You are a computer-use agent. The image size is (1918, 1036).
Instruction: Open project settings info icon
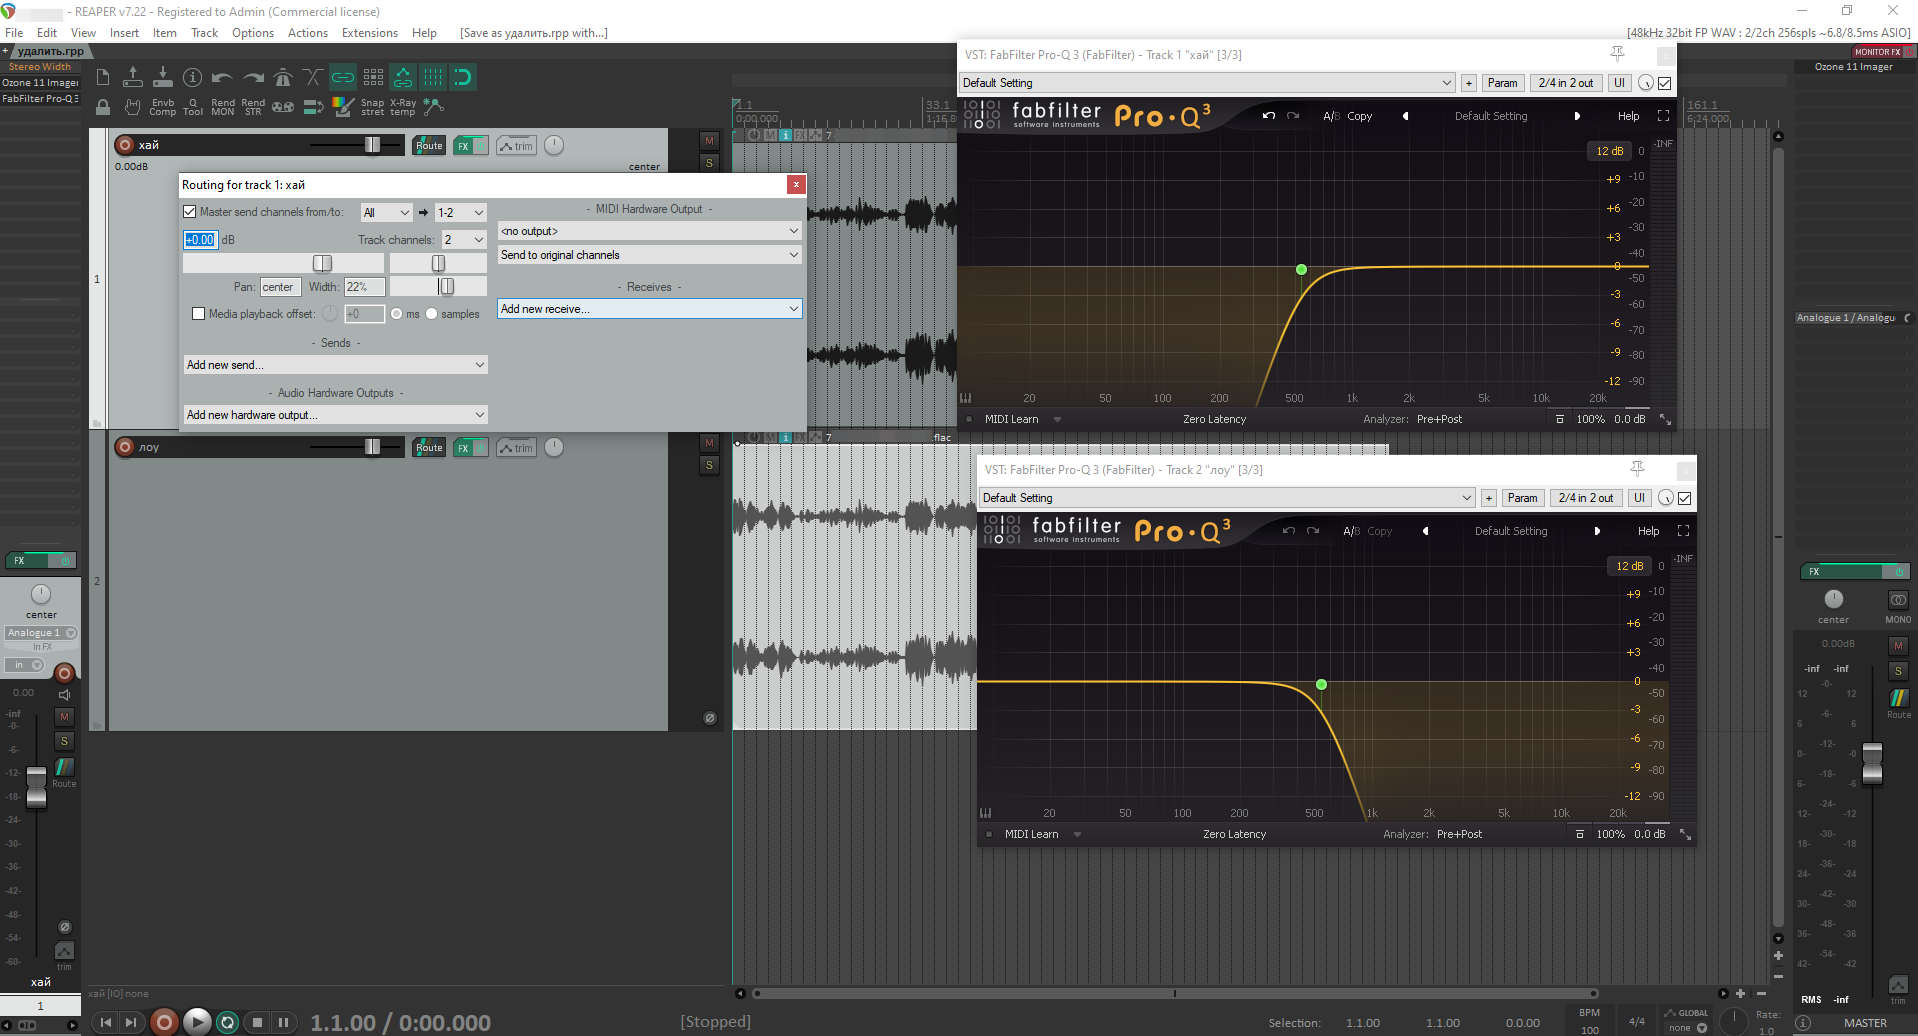pyautogui.click(x=193, y=77)
